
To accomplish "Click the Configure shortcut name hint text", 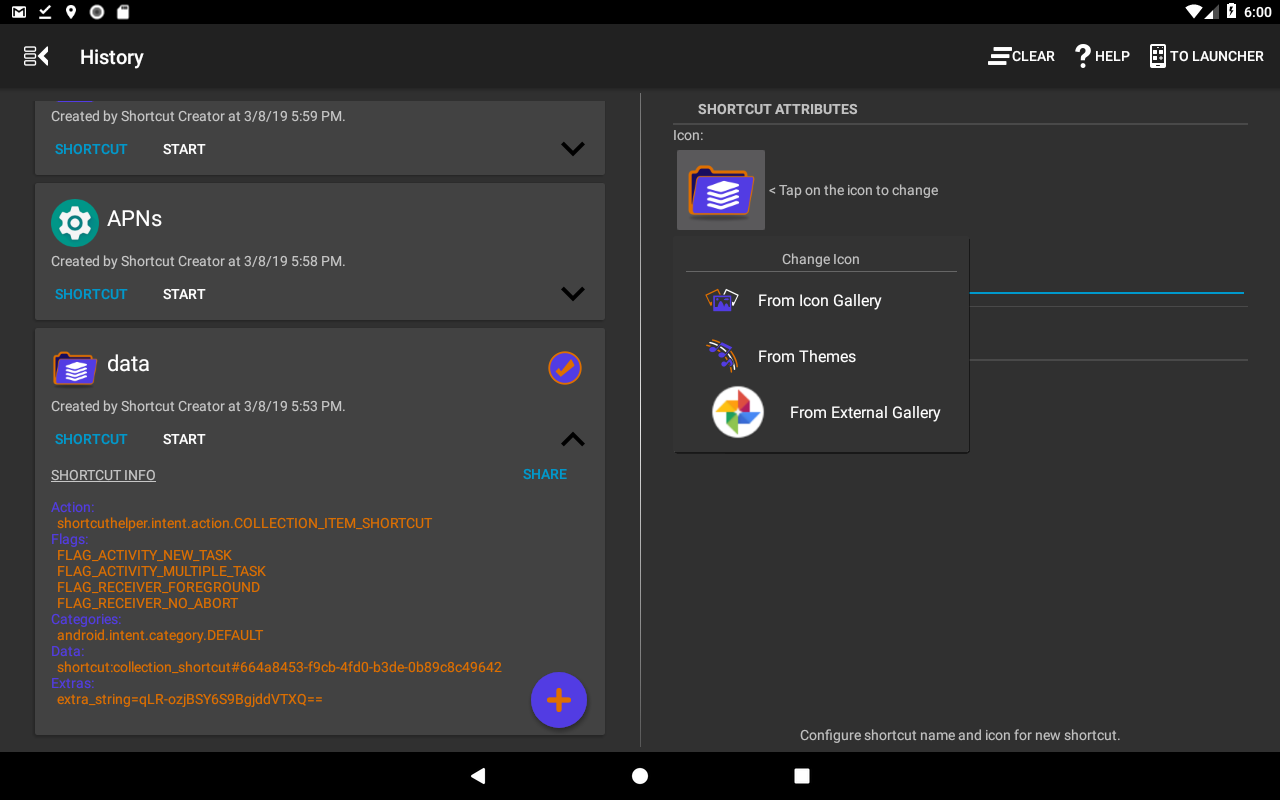I will [x=960, y=735].
